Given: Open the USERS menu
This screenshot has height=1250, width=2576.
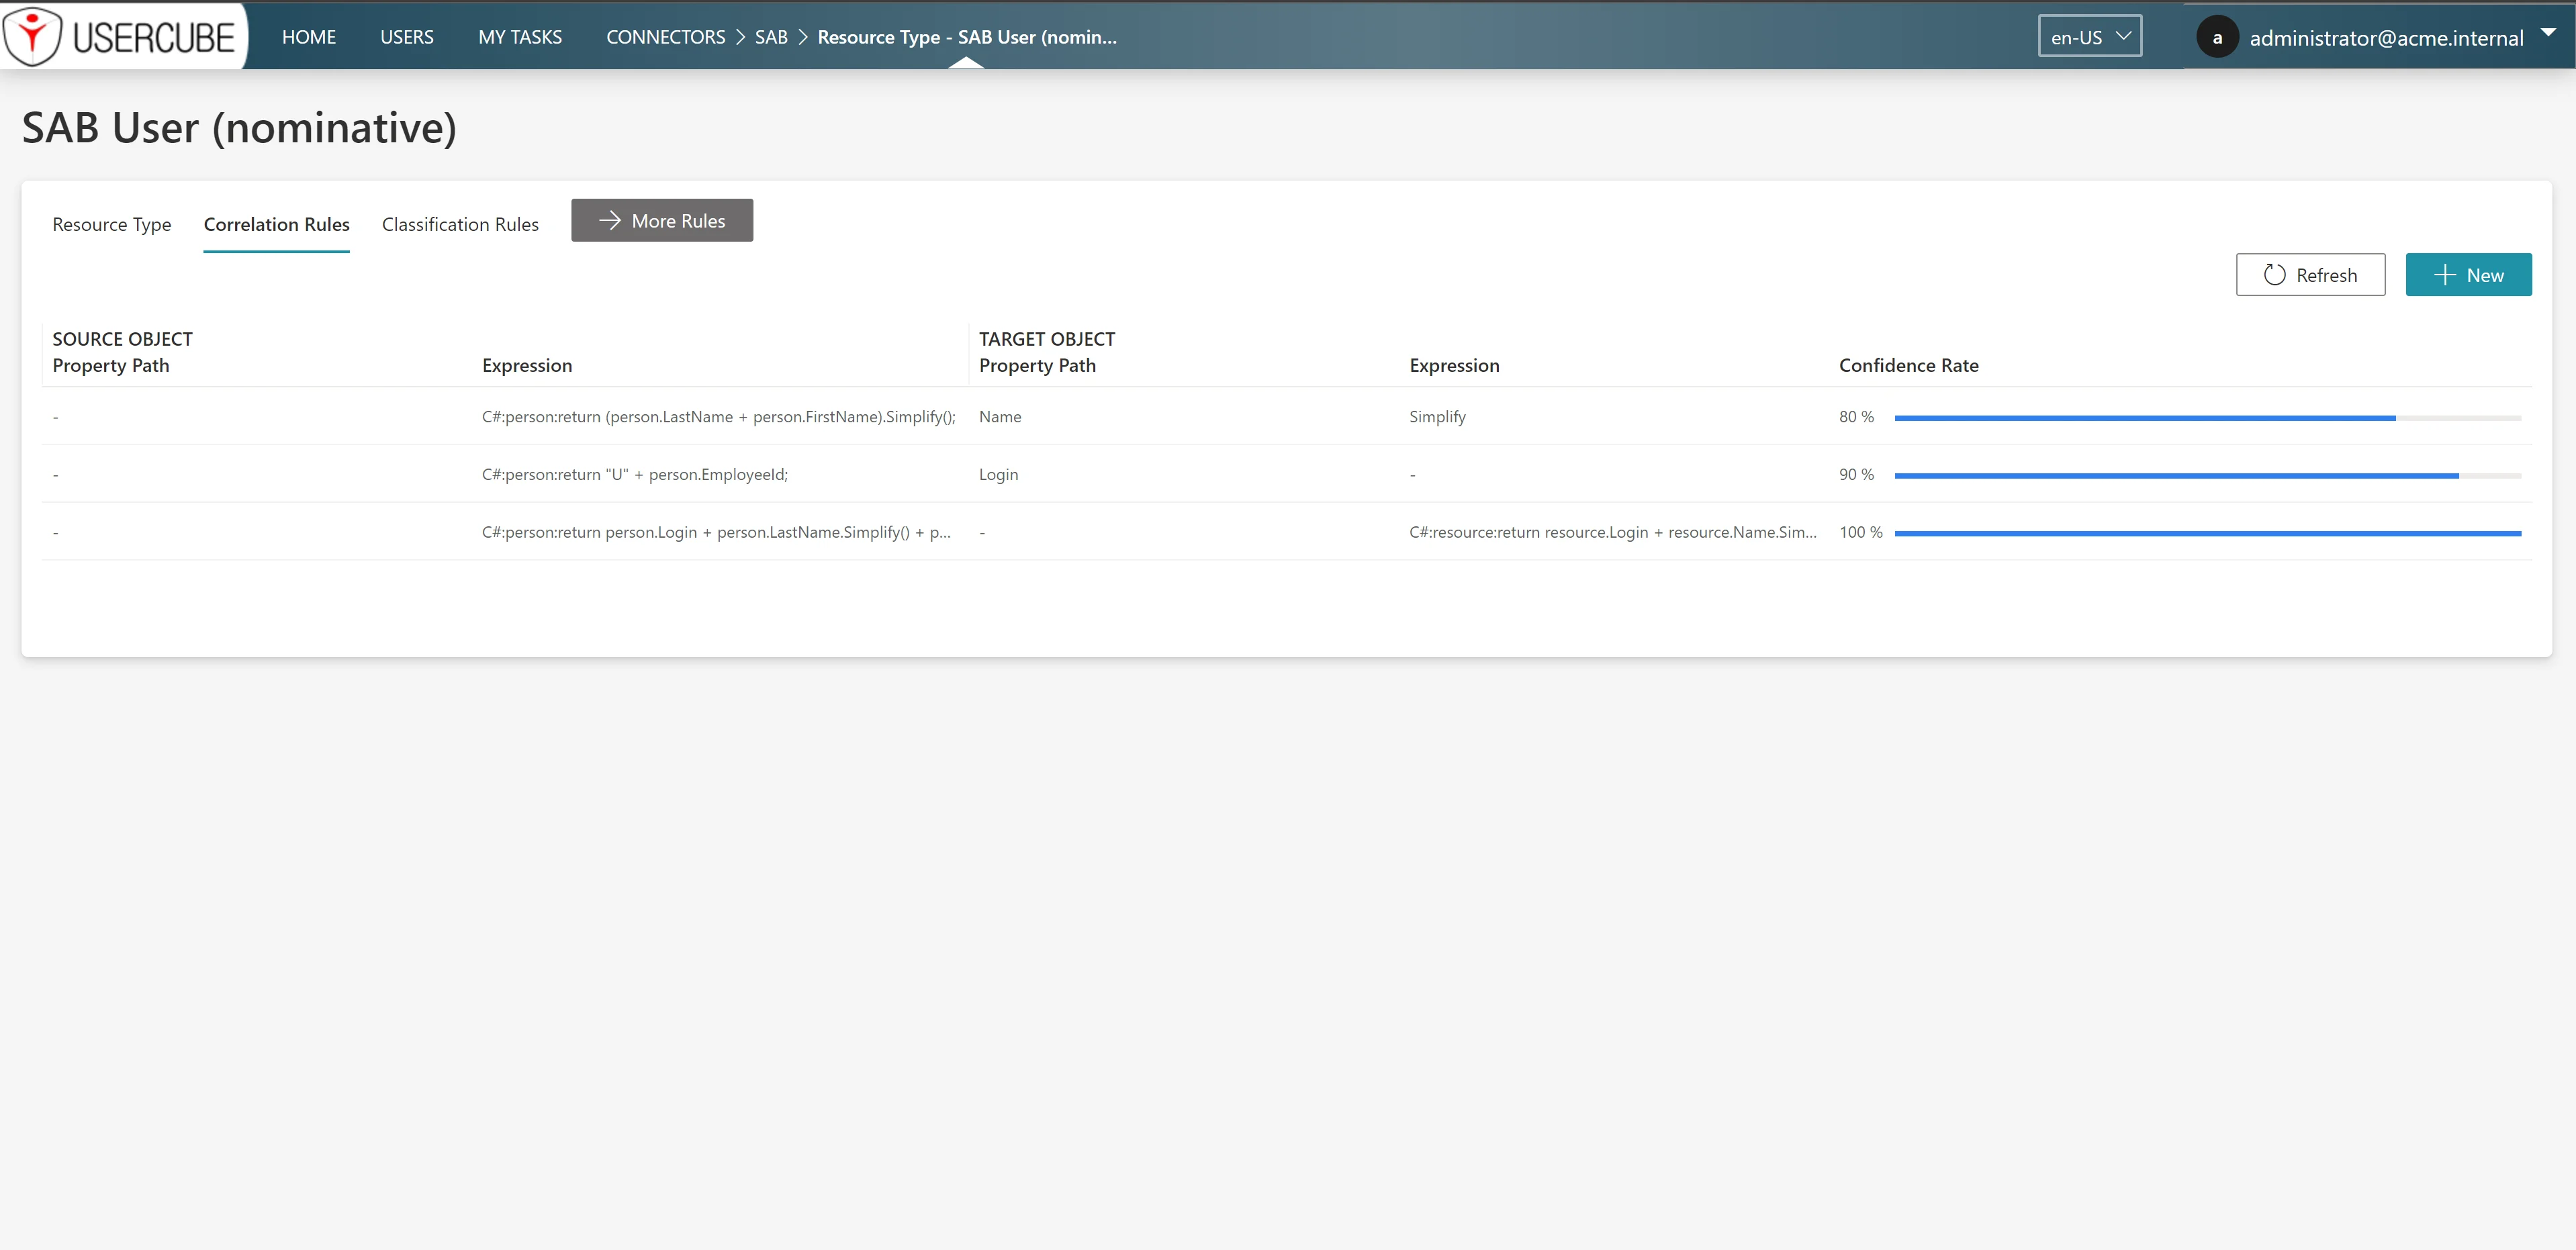Looking at the screenshot, I should [407, 37].
